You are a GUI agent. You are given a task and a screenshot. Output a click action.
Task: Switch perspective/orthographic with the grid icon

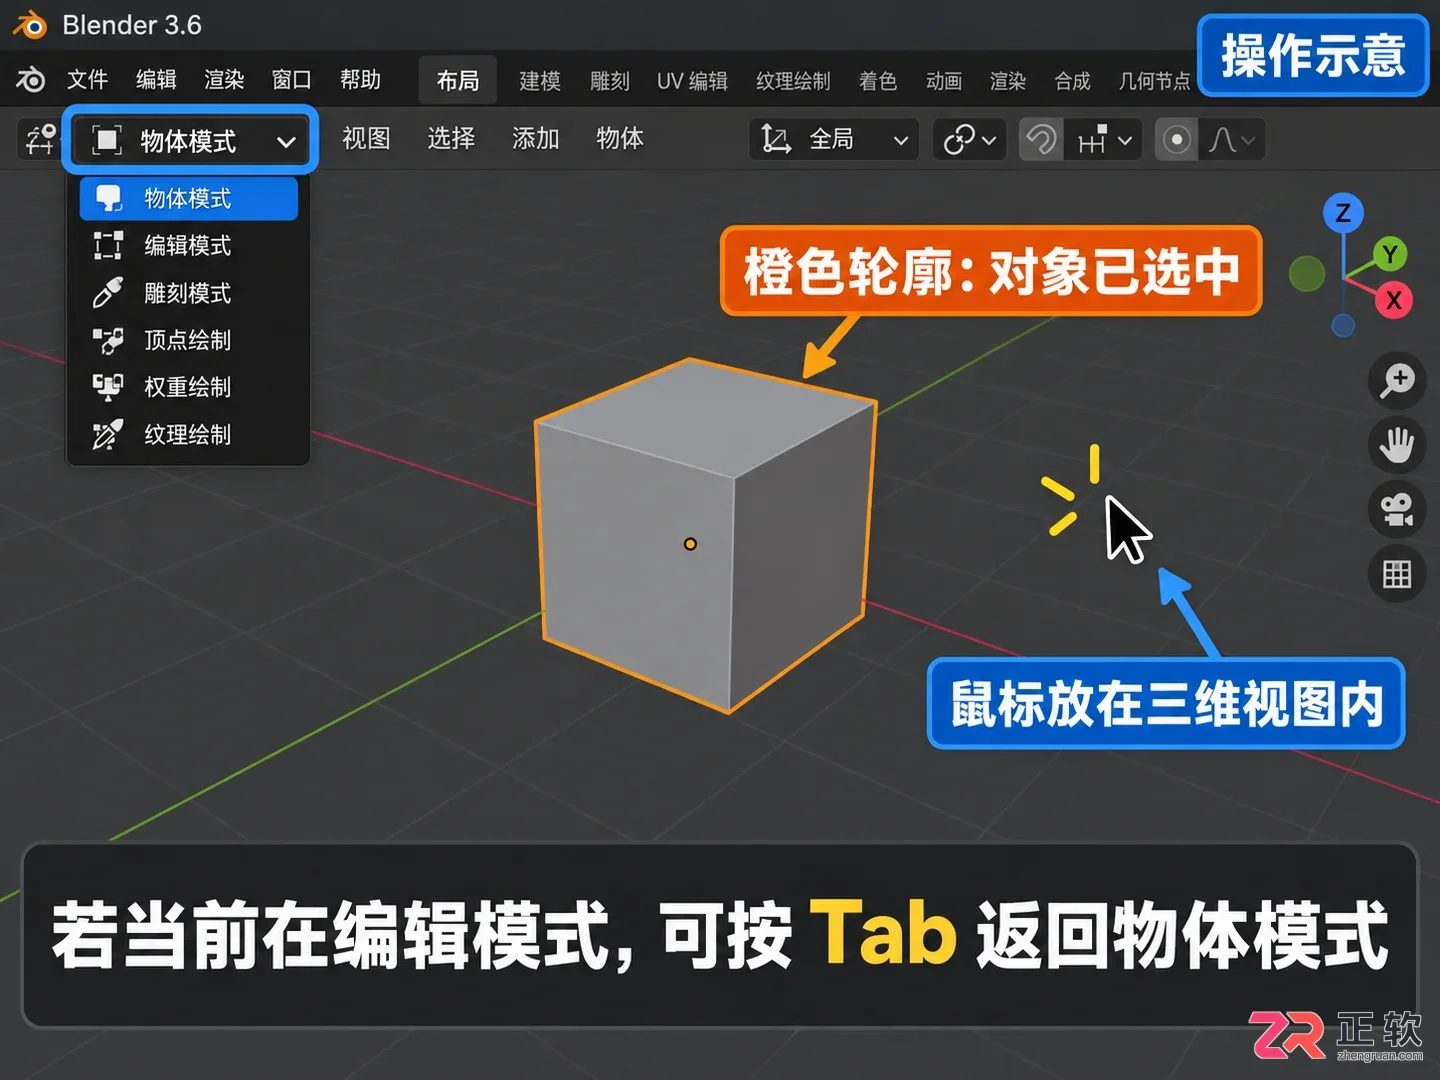pos(1396,574)
